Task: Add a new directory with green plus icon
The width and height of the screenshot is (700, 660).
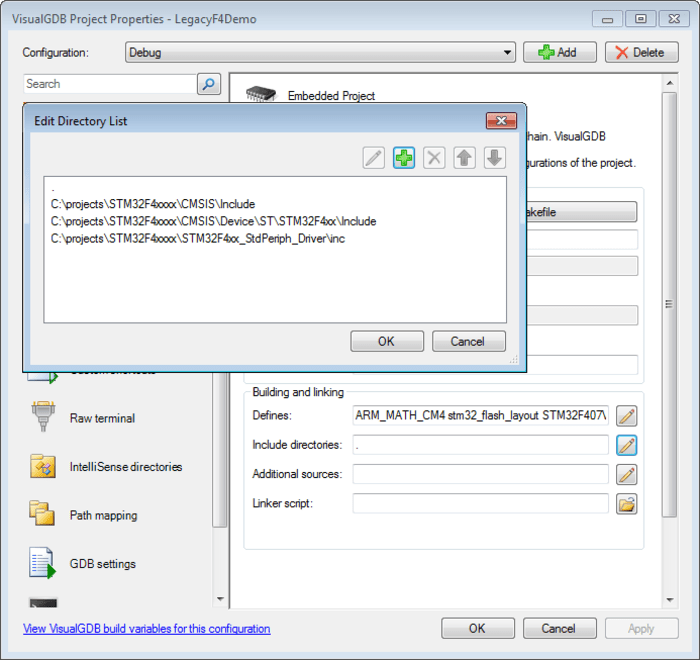Action: pyautogui.click(x=404, y=158)
